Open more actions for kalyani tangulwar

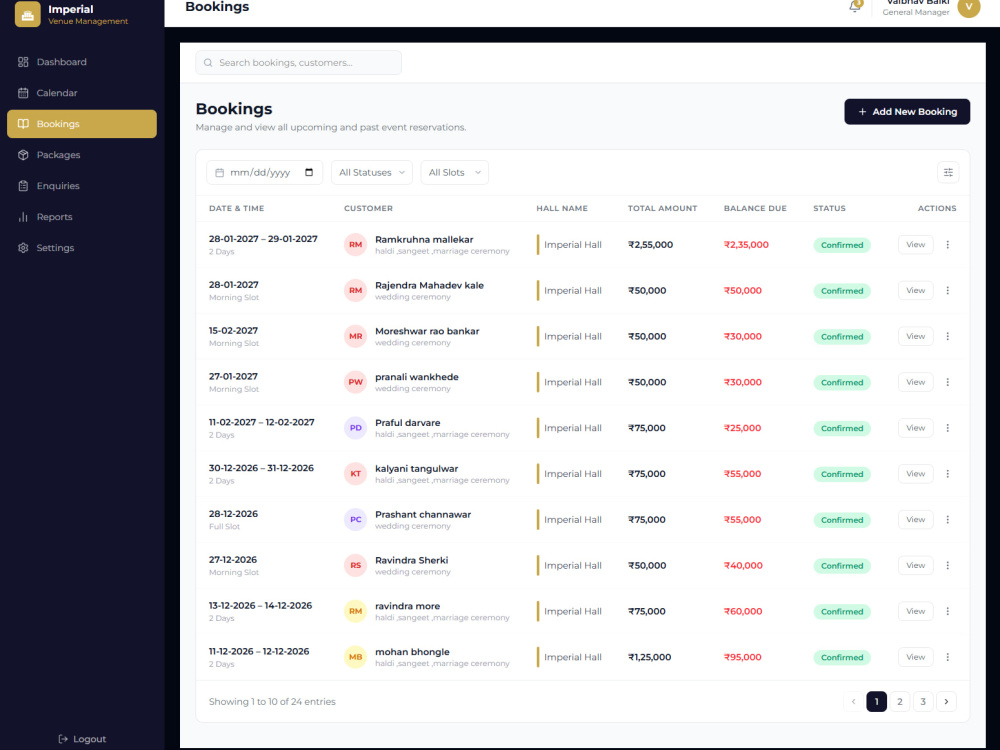coord(947,474)
